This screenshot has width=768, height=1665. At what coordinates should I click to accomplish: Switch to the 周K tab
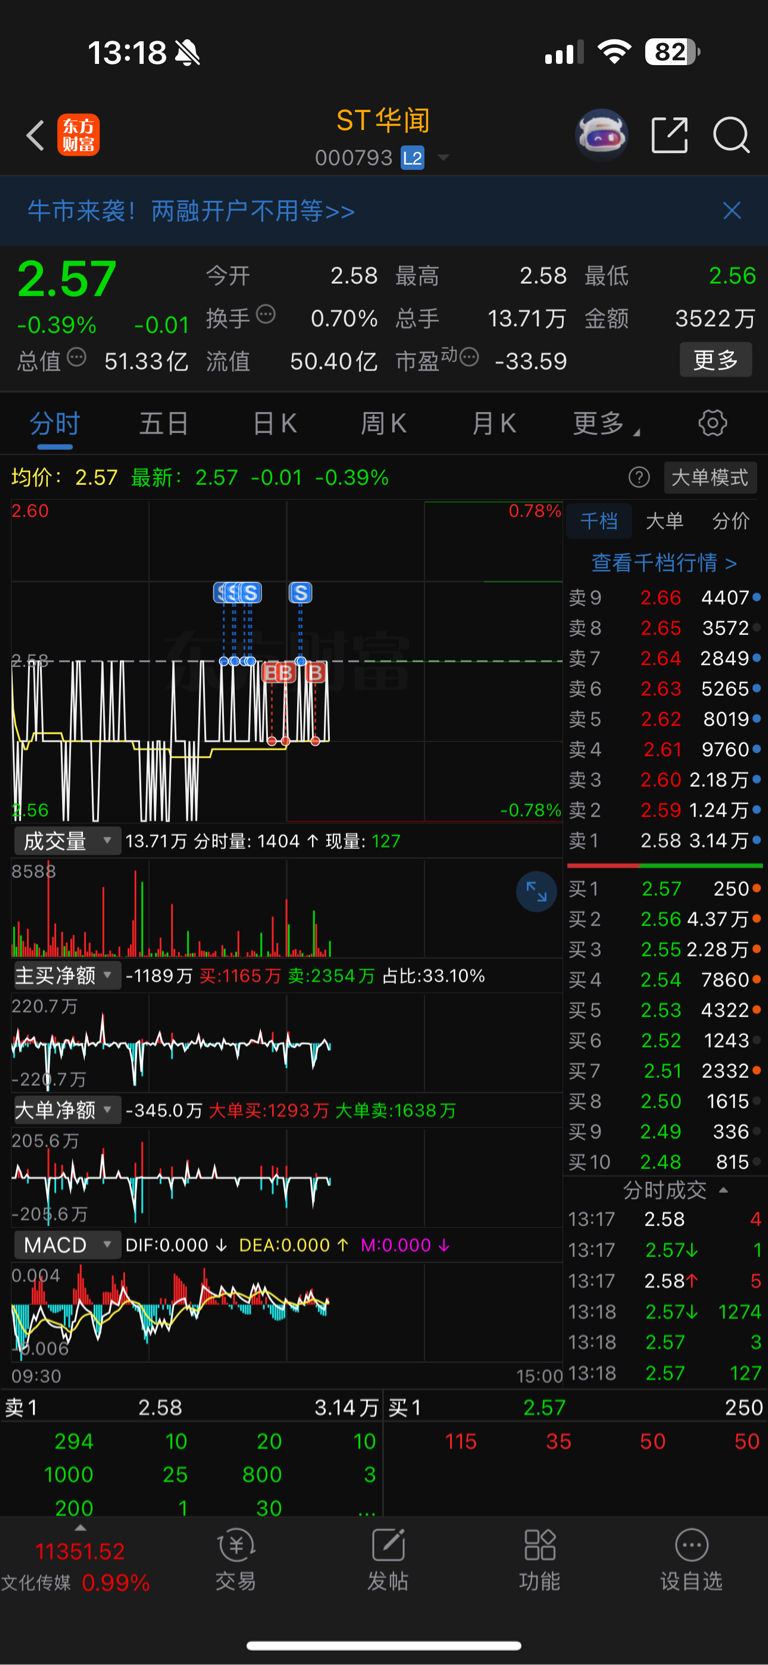384,424
